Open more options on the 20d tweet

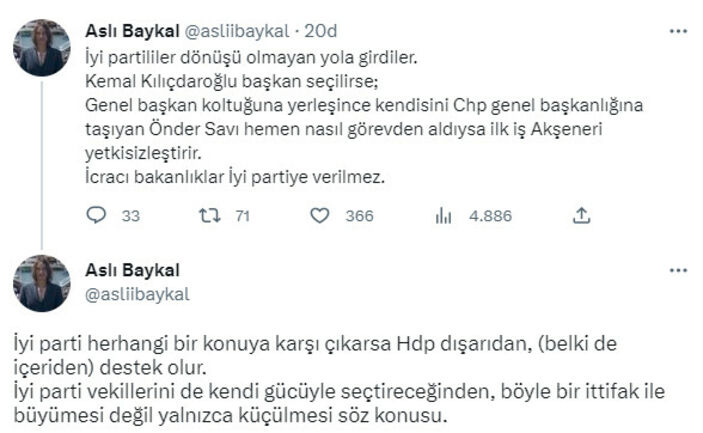point(679,31)
